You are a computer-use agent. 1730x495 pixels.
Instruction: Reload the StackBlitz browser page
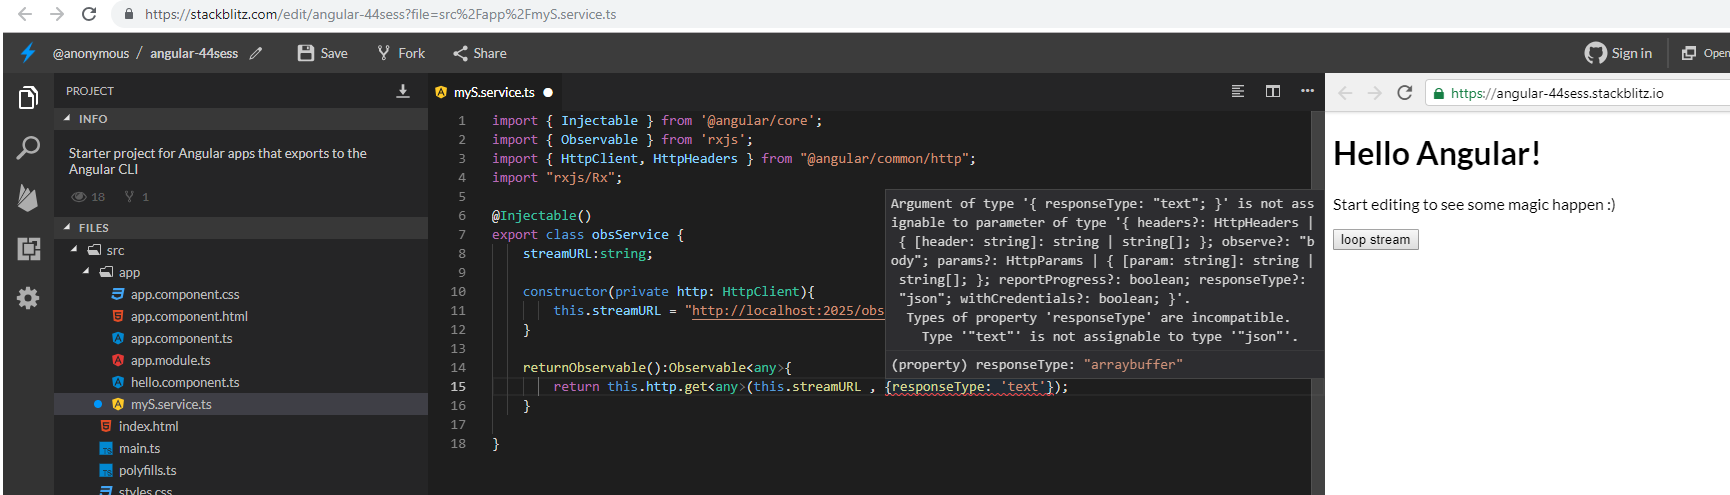click(x=89, y=14)
